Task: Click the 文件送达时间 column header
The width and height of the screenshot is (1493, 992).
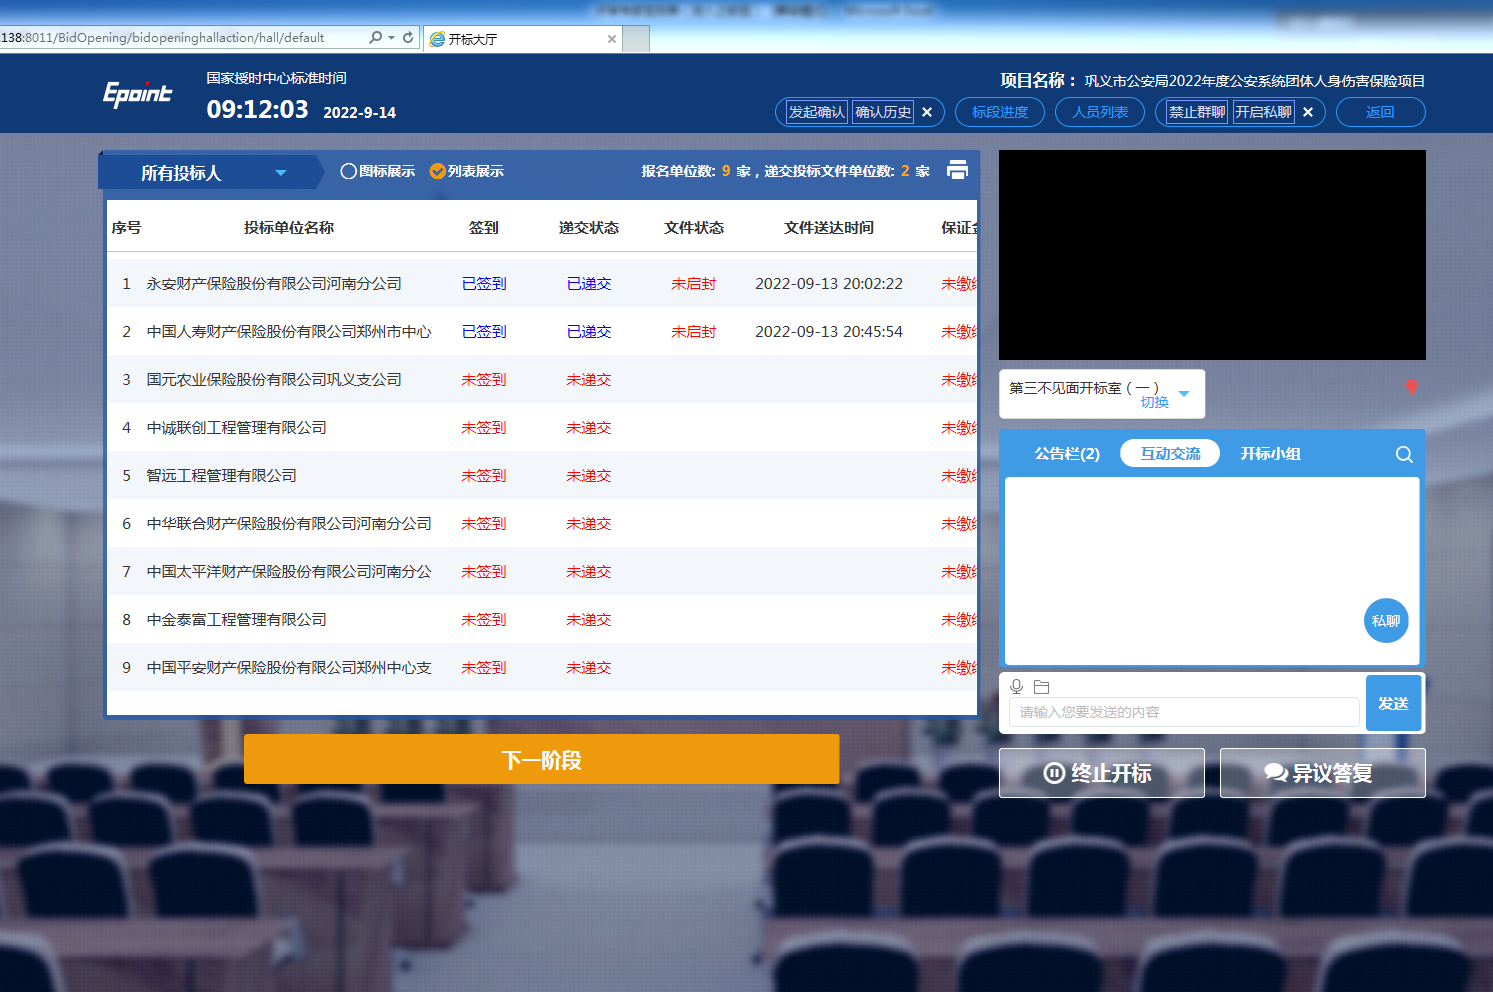Action: pyautogui.click(x=829, y=228)
